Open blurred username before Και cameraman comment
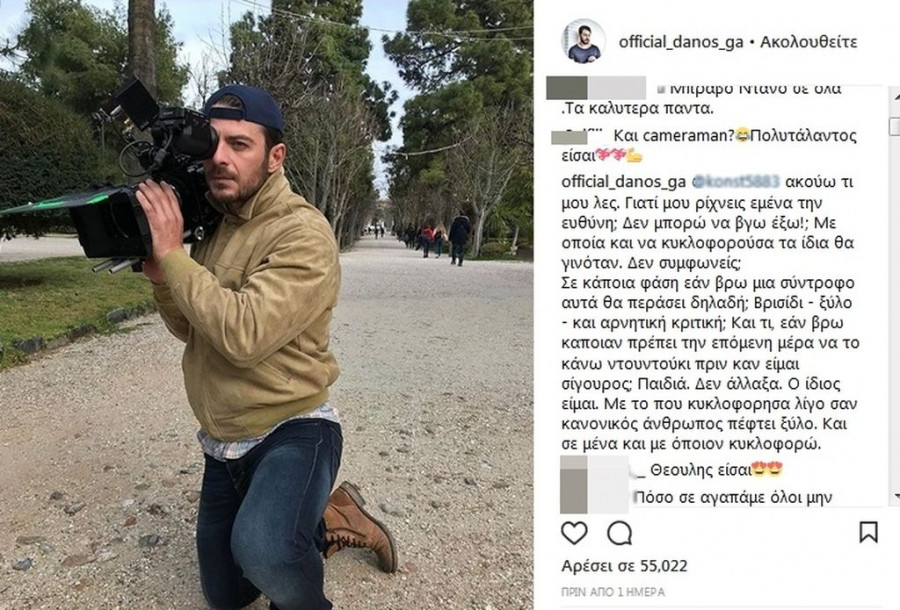The height and width of the screenshot is (610, 900). point(577,137)
